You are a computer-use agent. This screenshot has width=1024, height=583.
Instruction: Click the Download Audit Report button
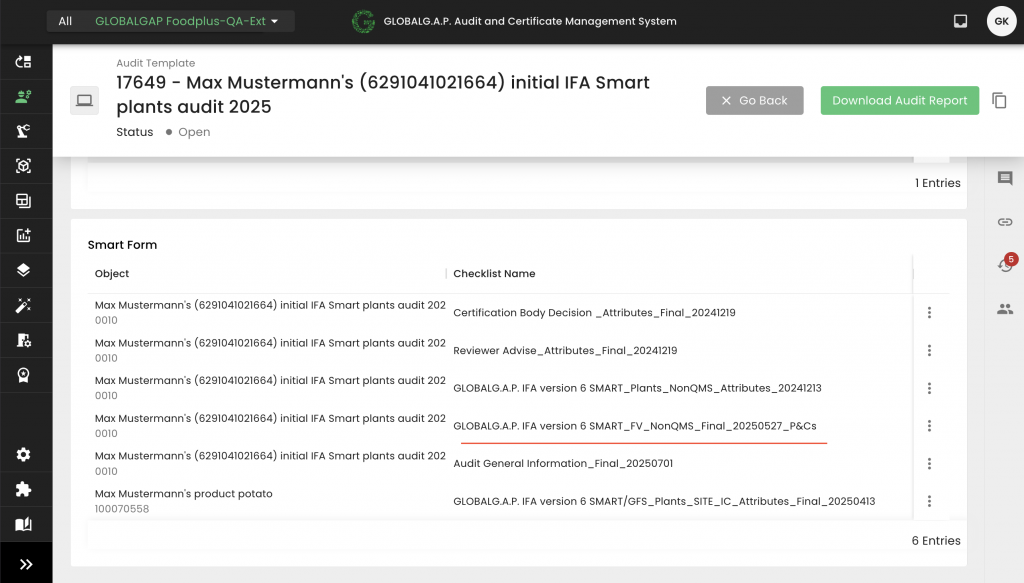[x=899, y=100]
